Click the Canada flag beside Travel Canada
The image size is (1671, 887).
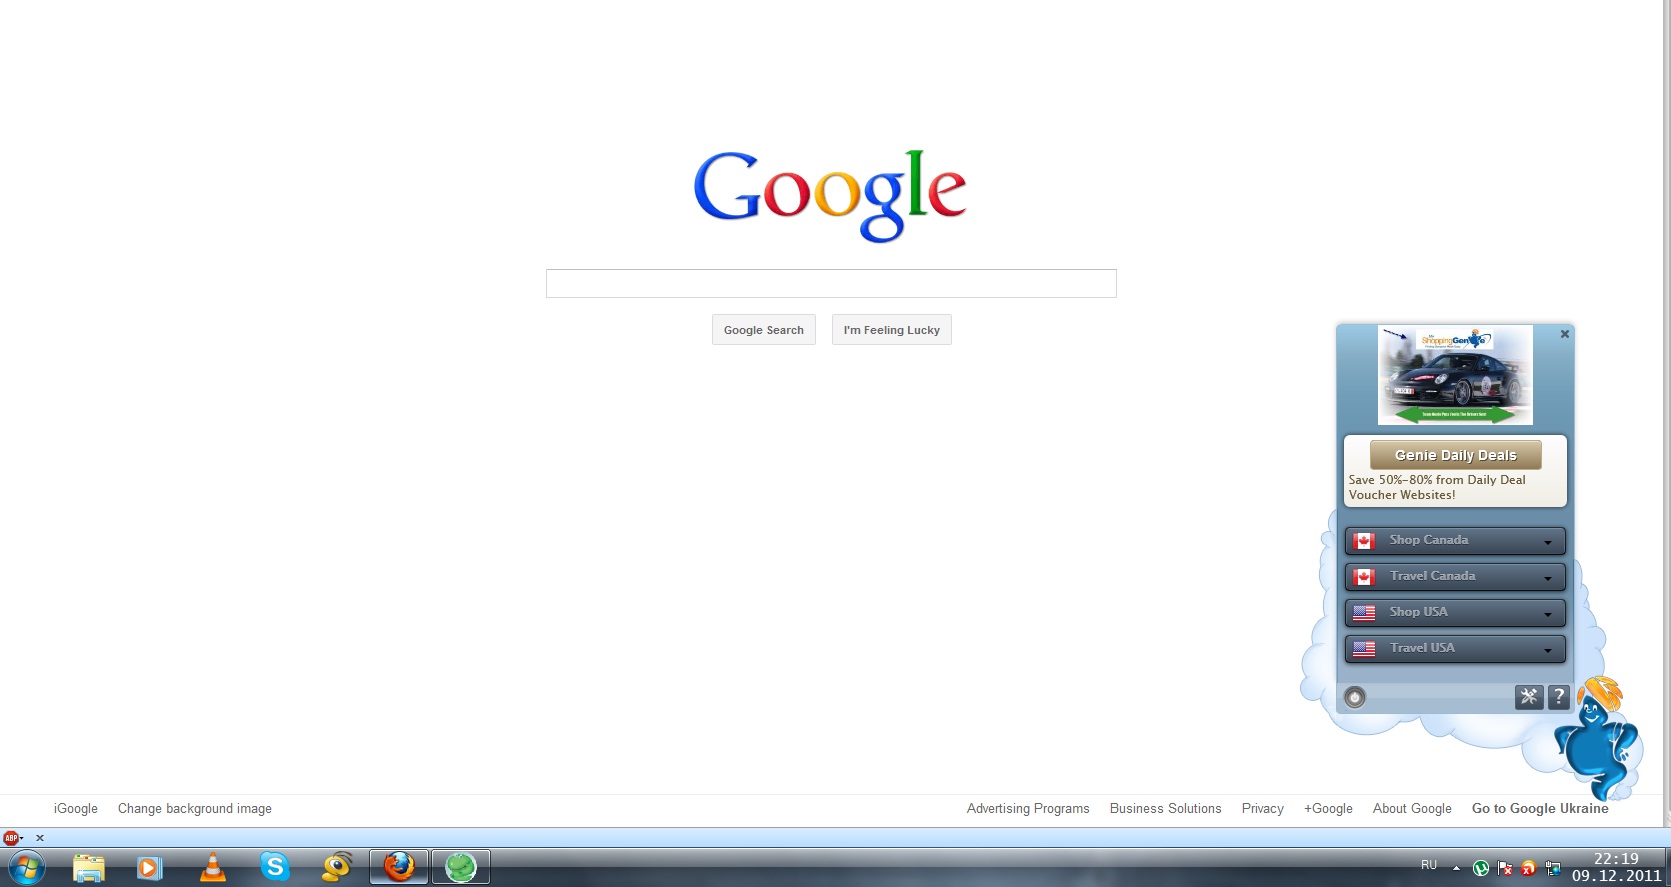coord(1364,577)
